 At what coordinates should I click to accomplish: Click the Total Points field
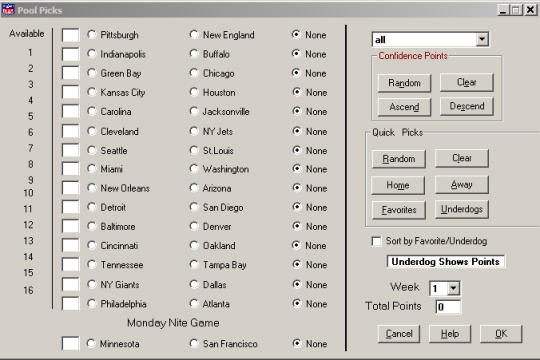pos(448,307)
